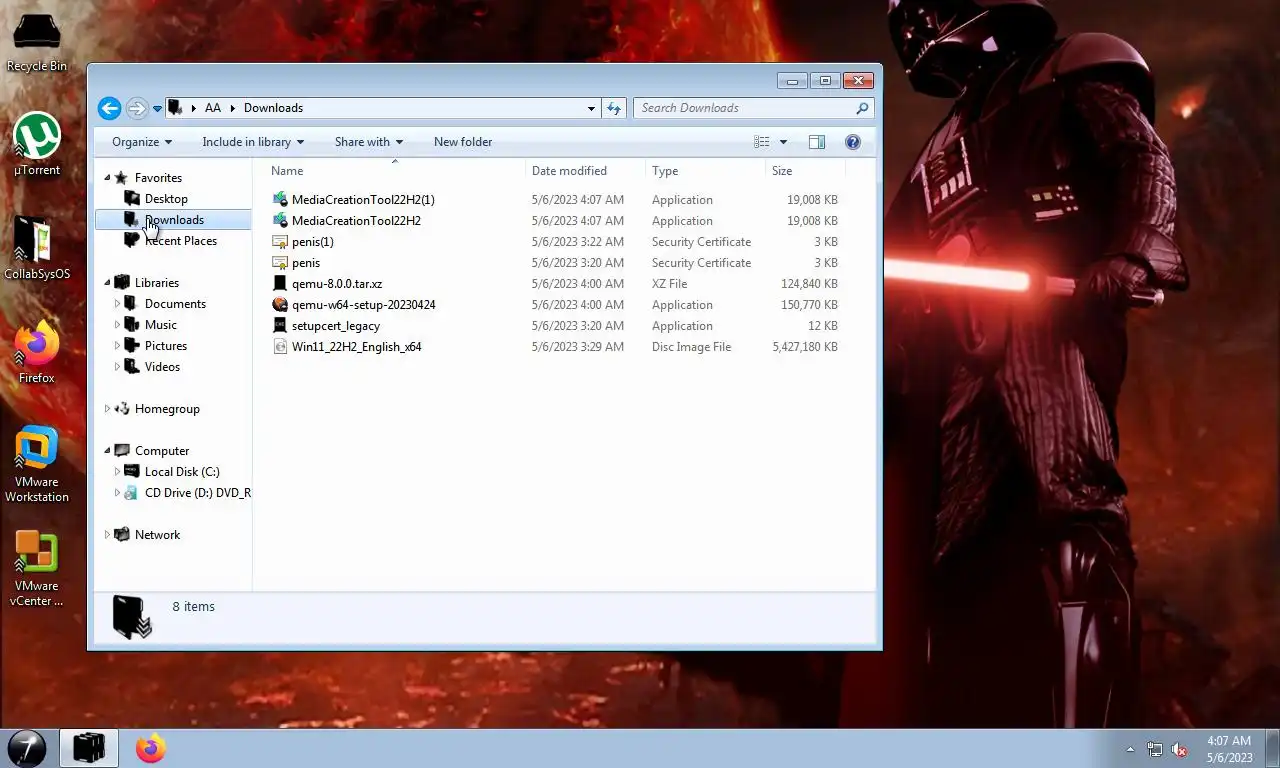Open the view options dropdown arrow
The height and width of the screenshot is (768, 1280).
(x=783, y=142)
